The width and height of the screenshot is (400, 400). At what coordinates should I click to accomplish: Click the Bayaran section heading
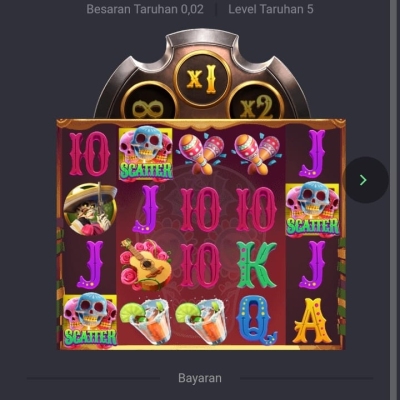pos(200,378)
